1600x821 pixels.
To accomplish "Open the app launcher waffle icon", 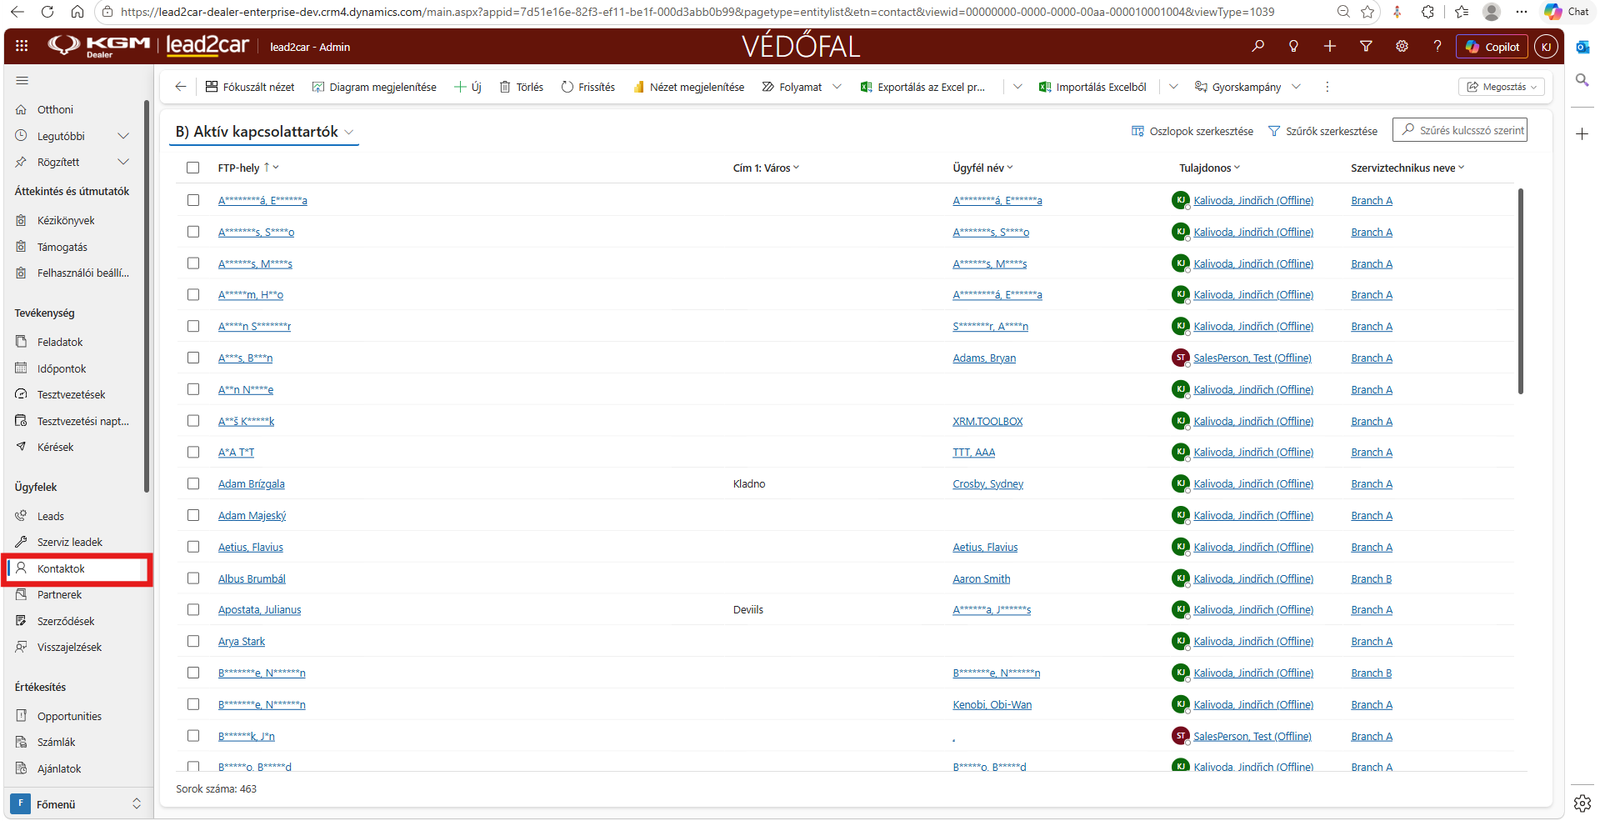I will coord(22,46).
